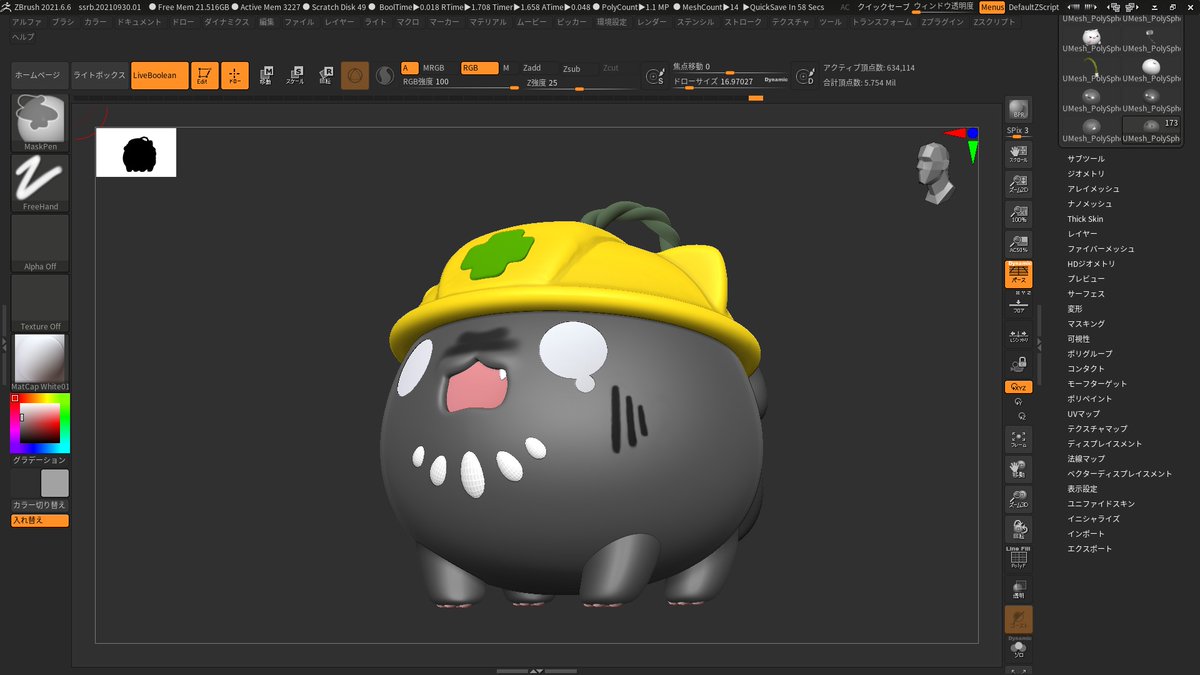
Task: Open the Render (レンダー) menu
Action: [651, 21]
